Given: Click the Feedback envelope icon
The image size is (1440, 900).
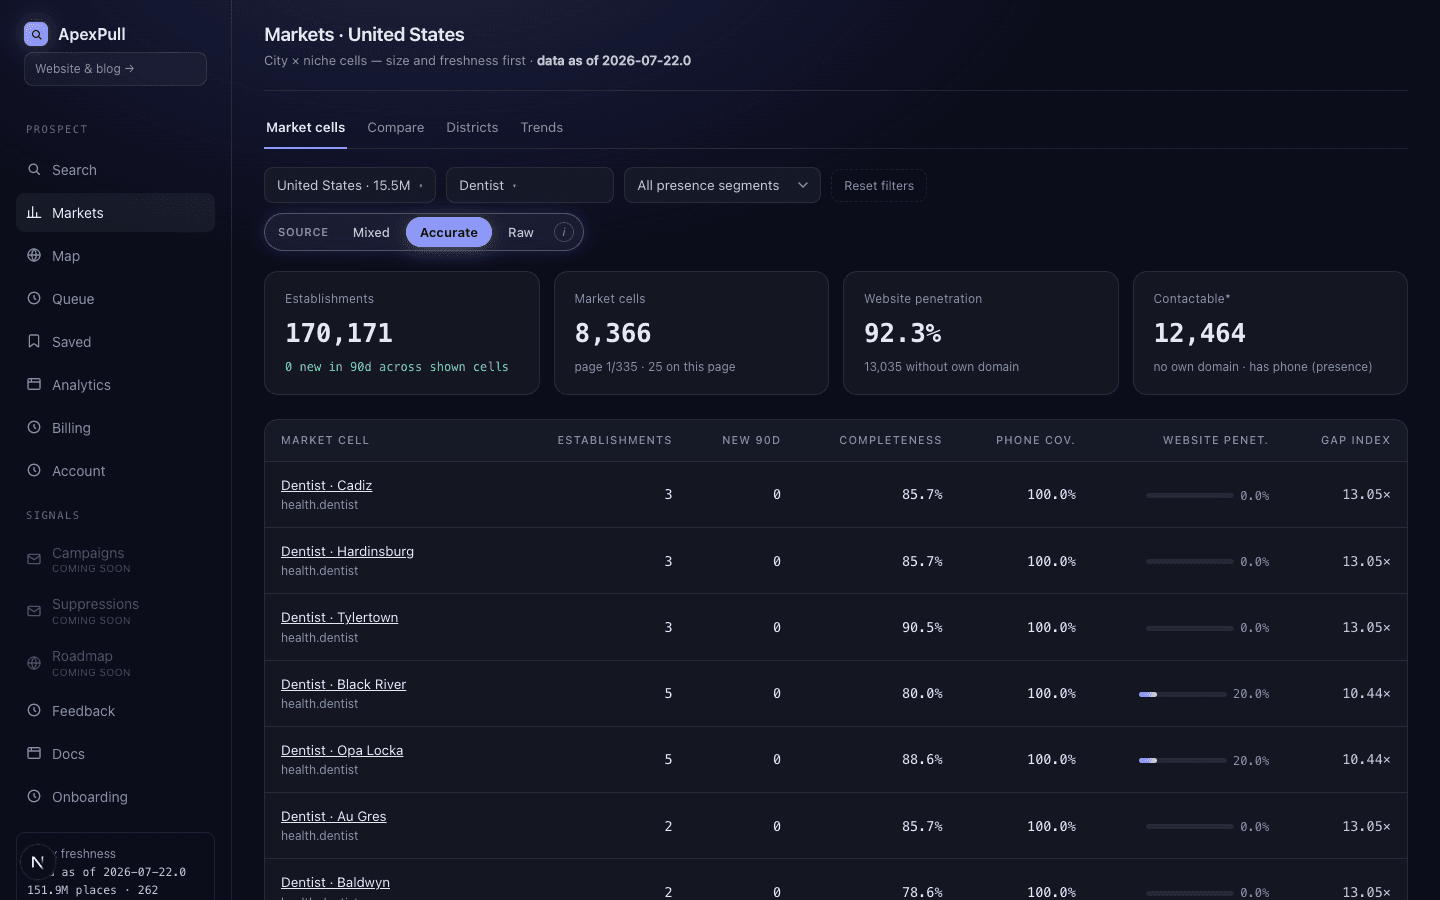Looking at the screenshot, I should pos(34,711).
